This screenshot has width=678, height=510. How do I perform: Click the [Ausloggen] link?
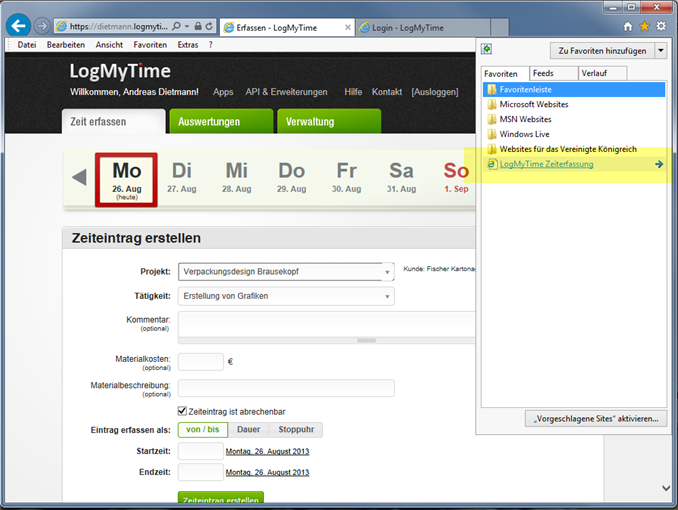(435, 92)
